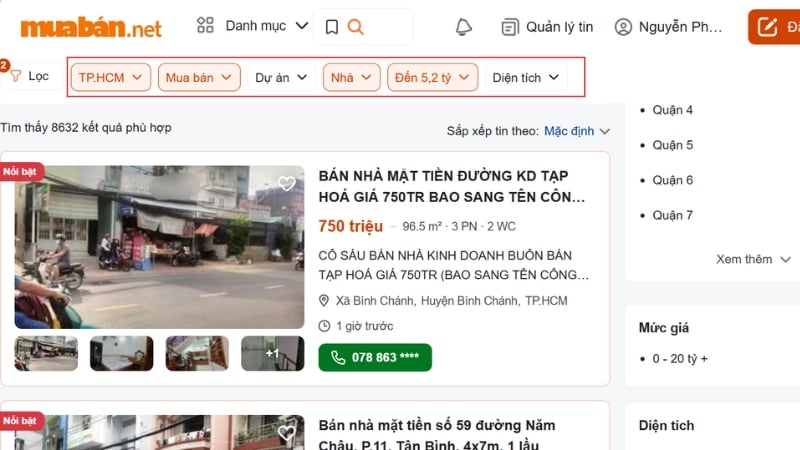Click the 750 triệu price text
The width and height of the screenshot is (800, 450).
point(351,226)
